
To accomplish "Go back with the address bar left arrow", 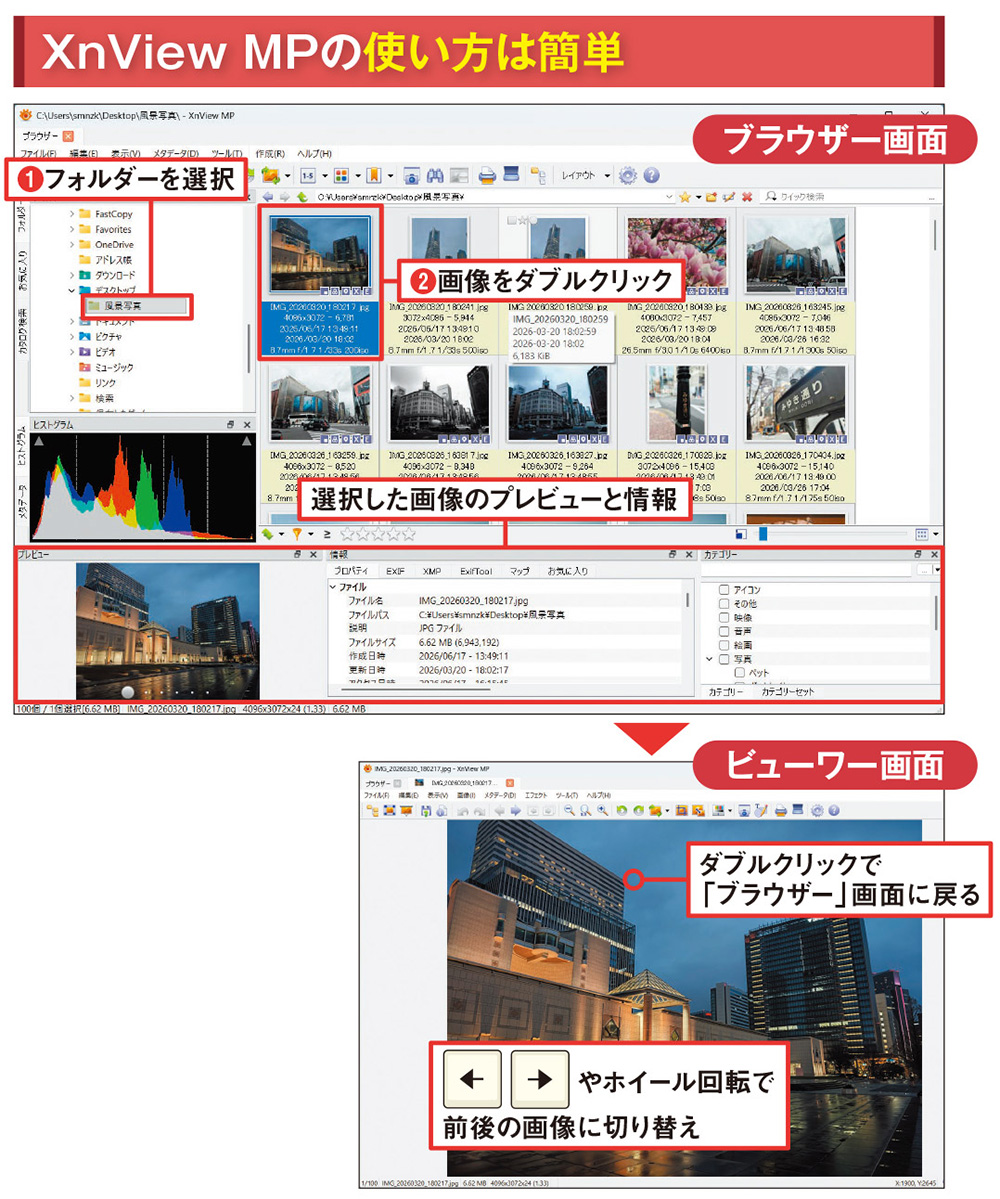I will point(268,197).
